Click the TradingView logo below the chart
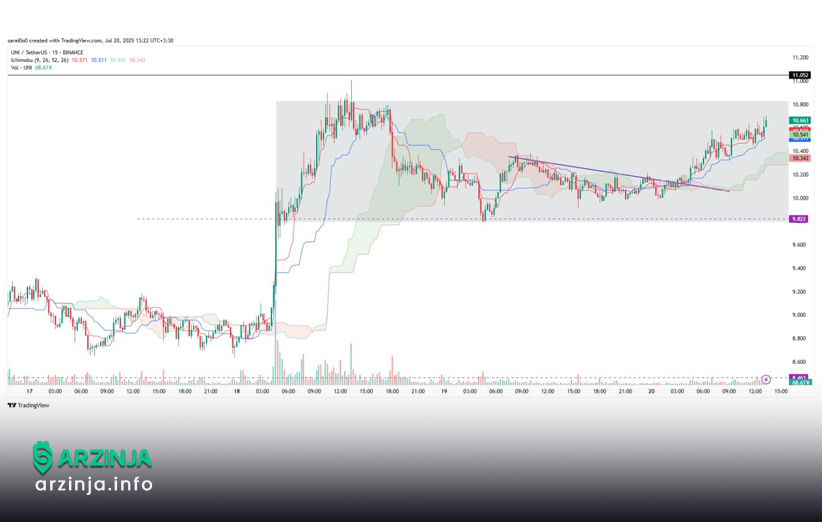Viewport: 822px width, 522px height. (x=28, y=405)
